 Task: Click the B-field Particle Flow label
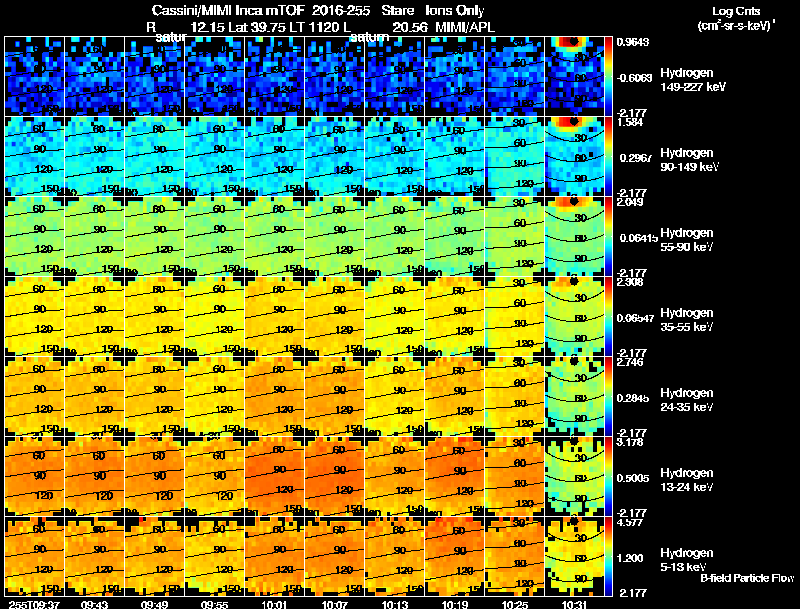coord(747,578)
